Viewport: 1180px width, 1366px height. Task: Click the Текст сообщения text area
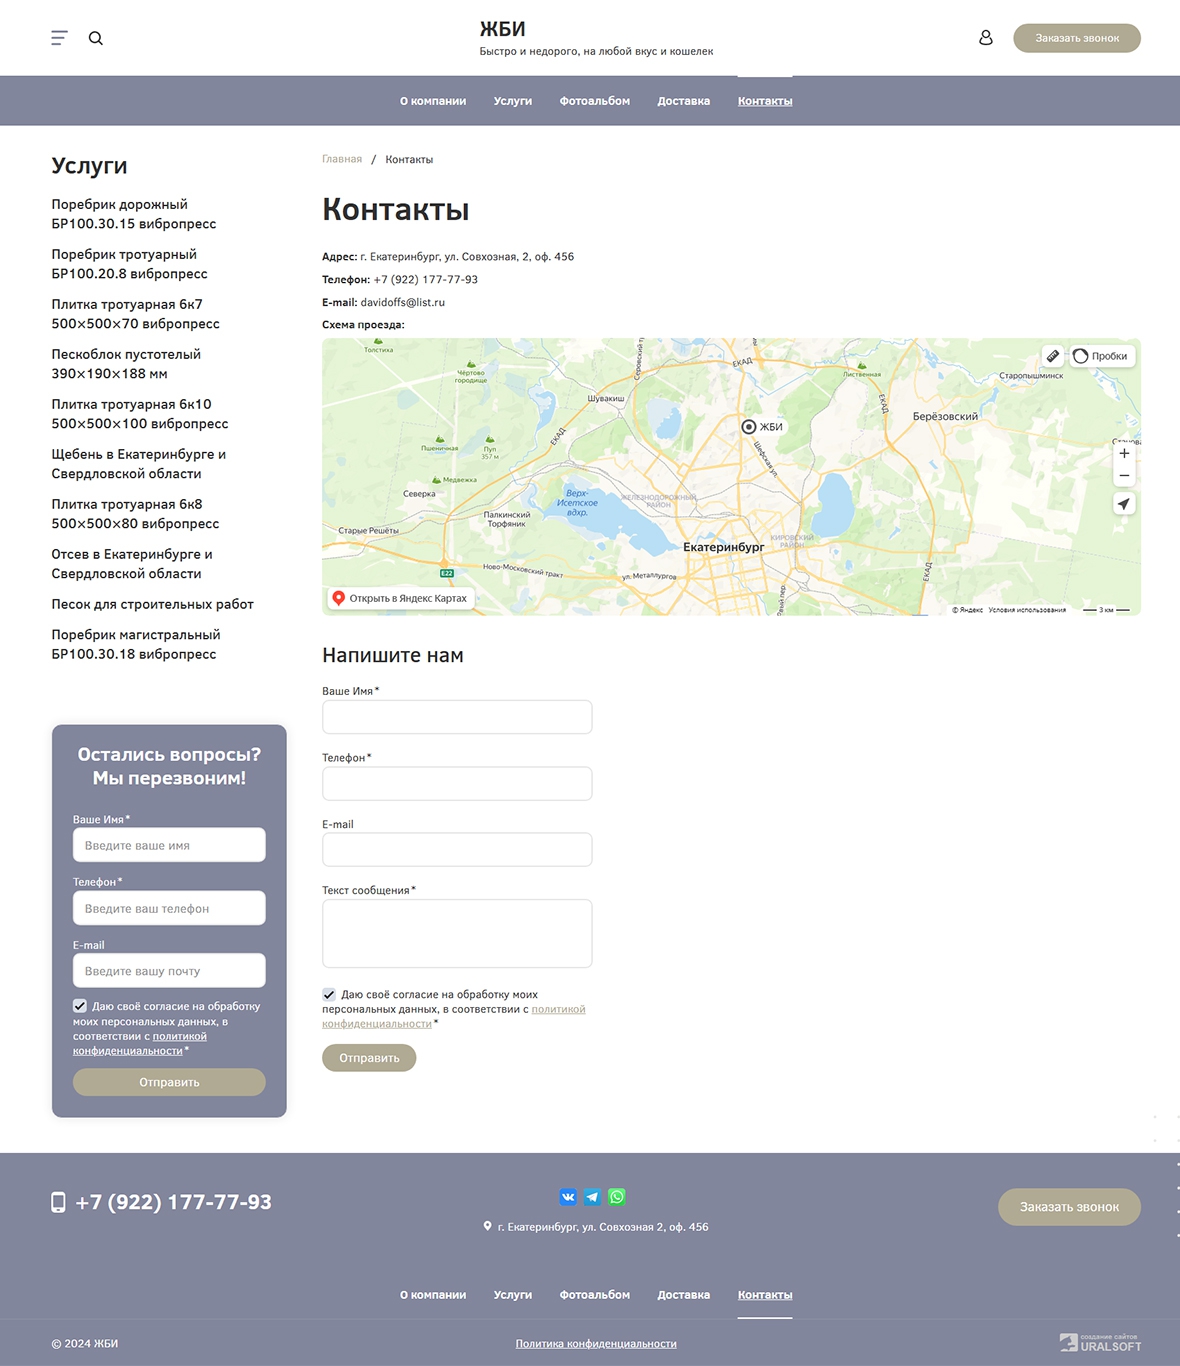[x=457, y=933]
